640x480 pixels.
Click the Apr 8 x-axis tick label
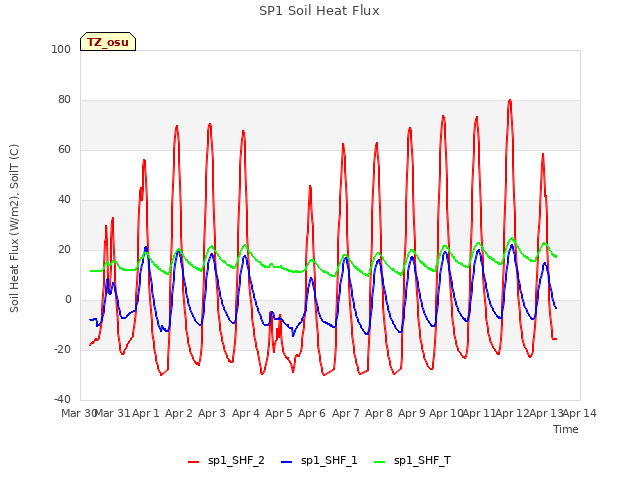[x=379, y=413]
